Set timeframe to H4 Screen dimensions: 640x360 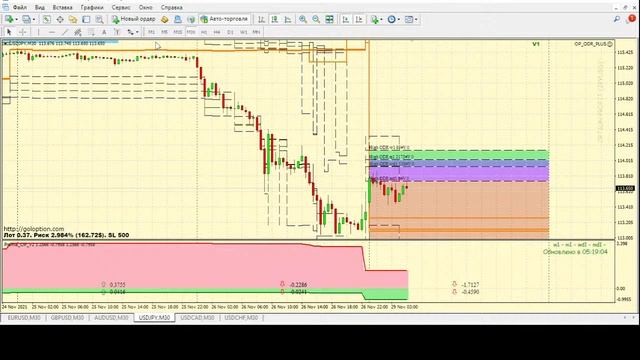click(x=217, y=32)
